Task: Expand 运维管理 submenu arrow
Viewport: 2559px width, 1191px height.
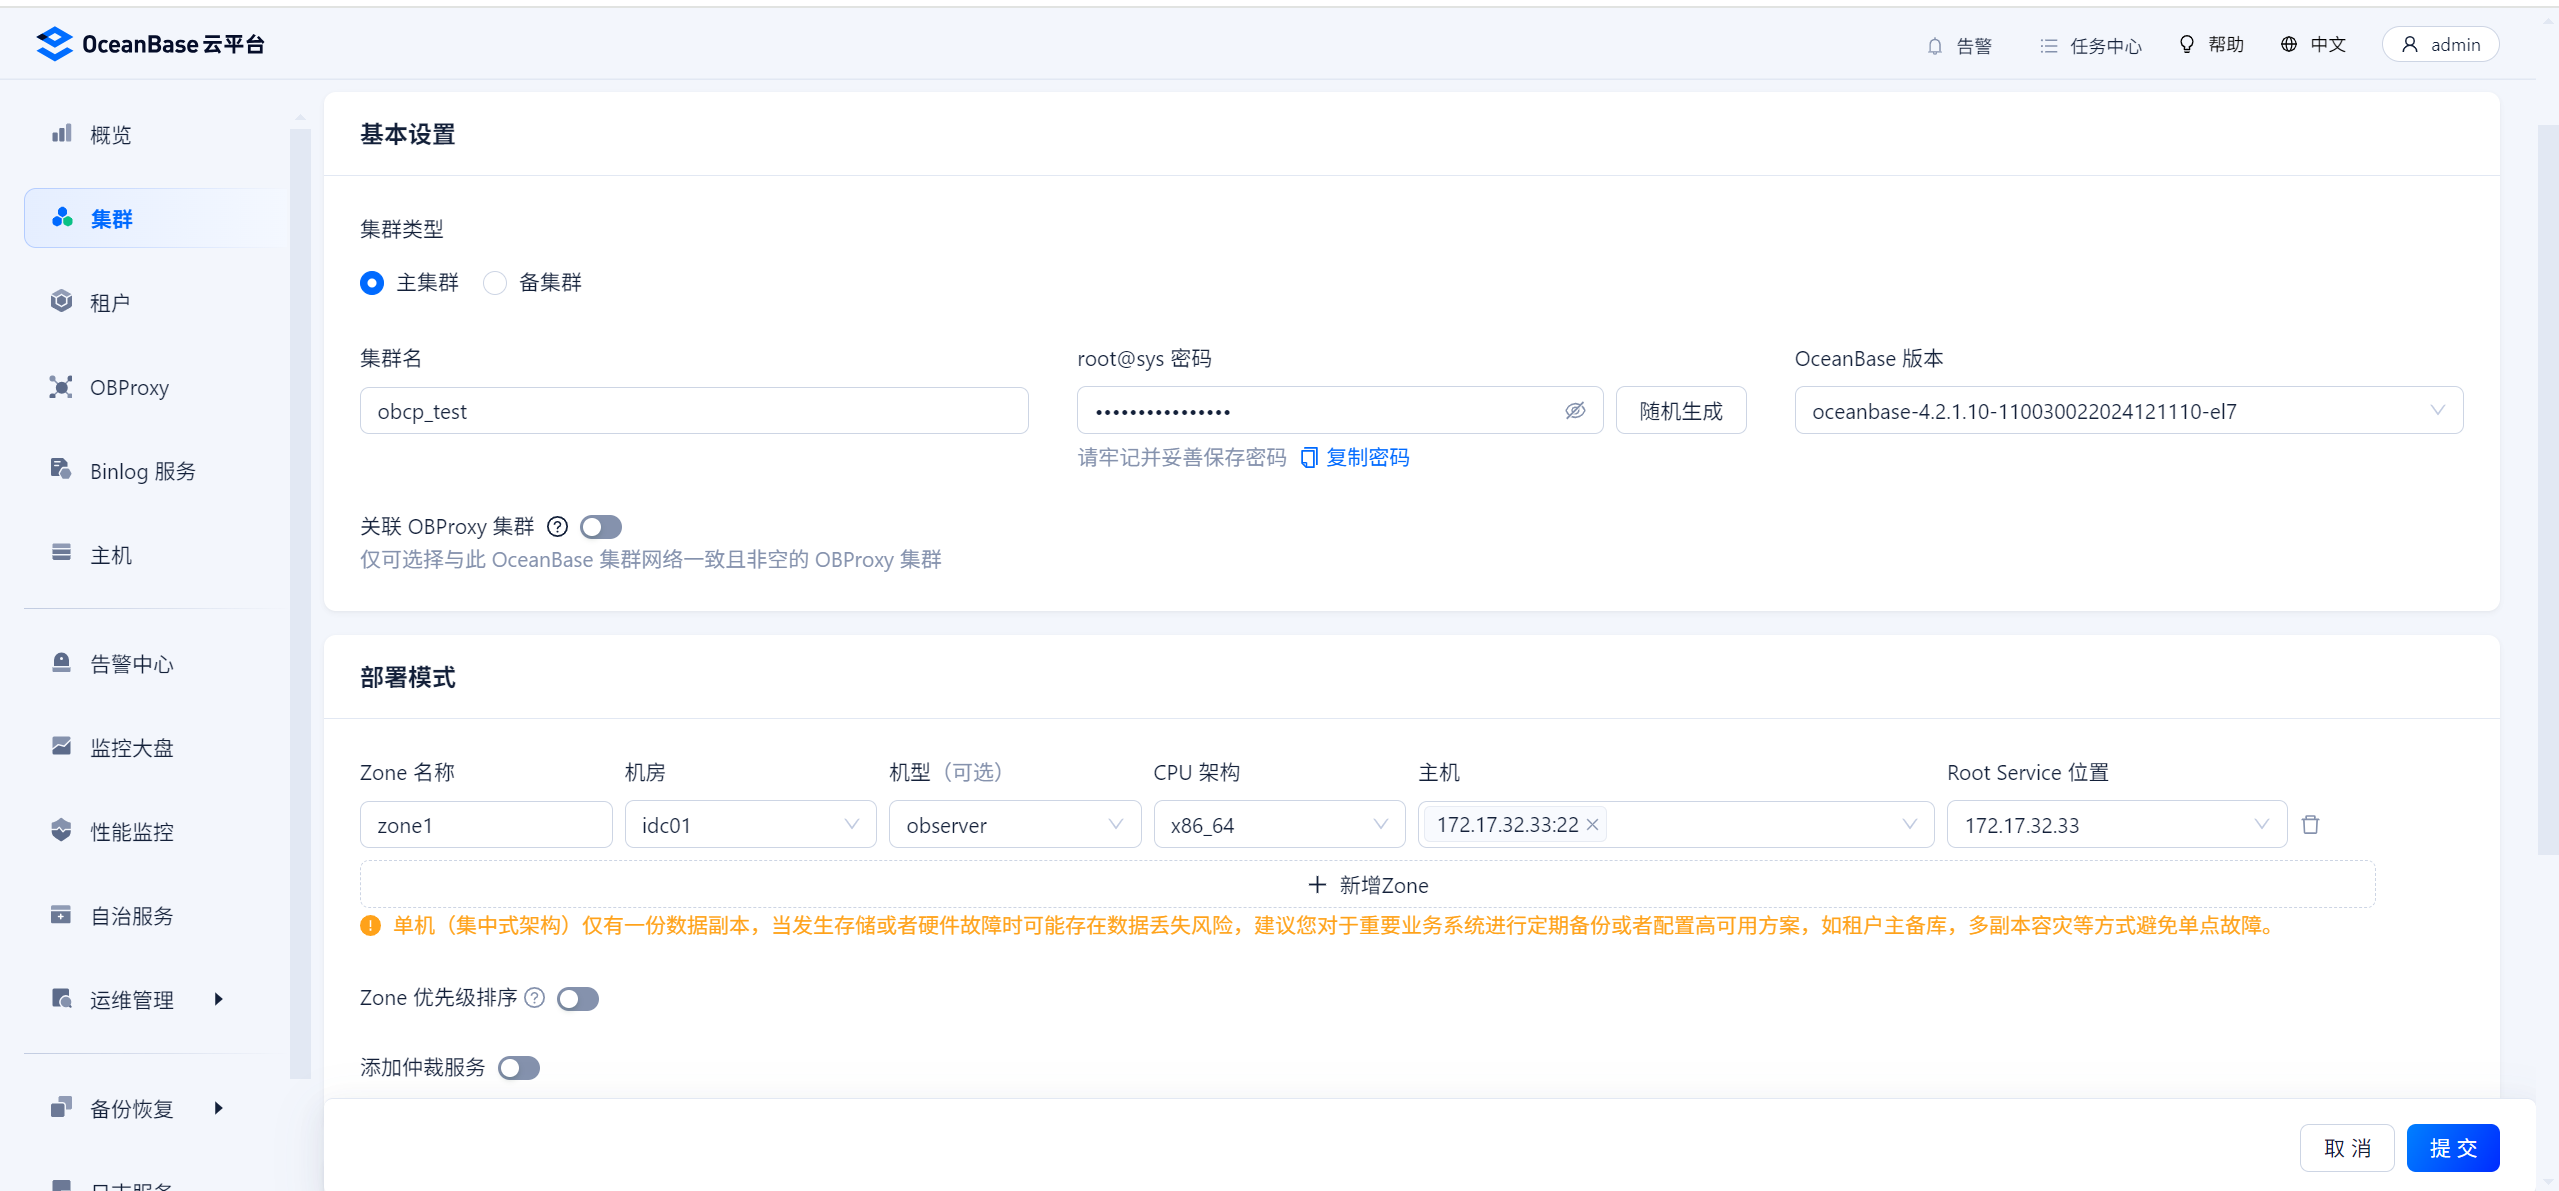Action: click(218, 999)
